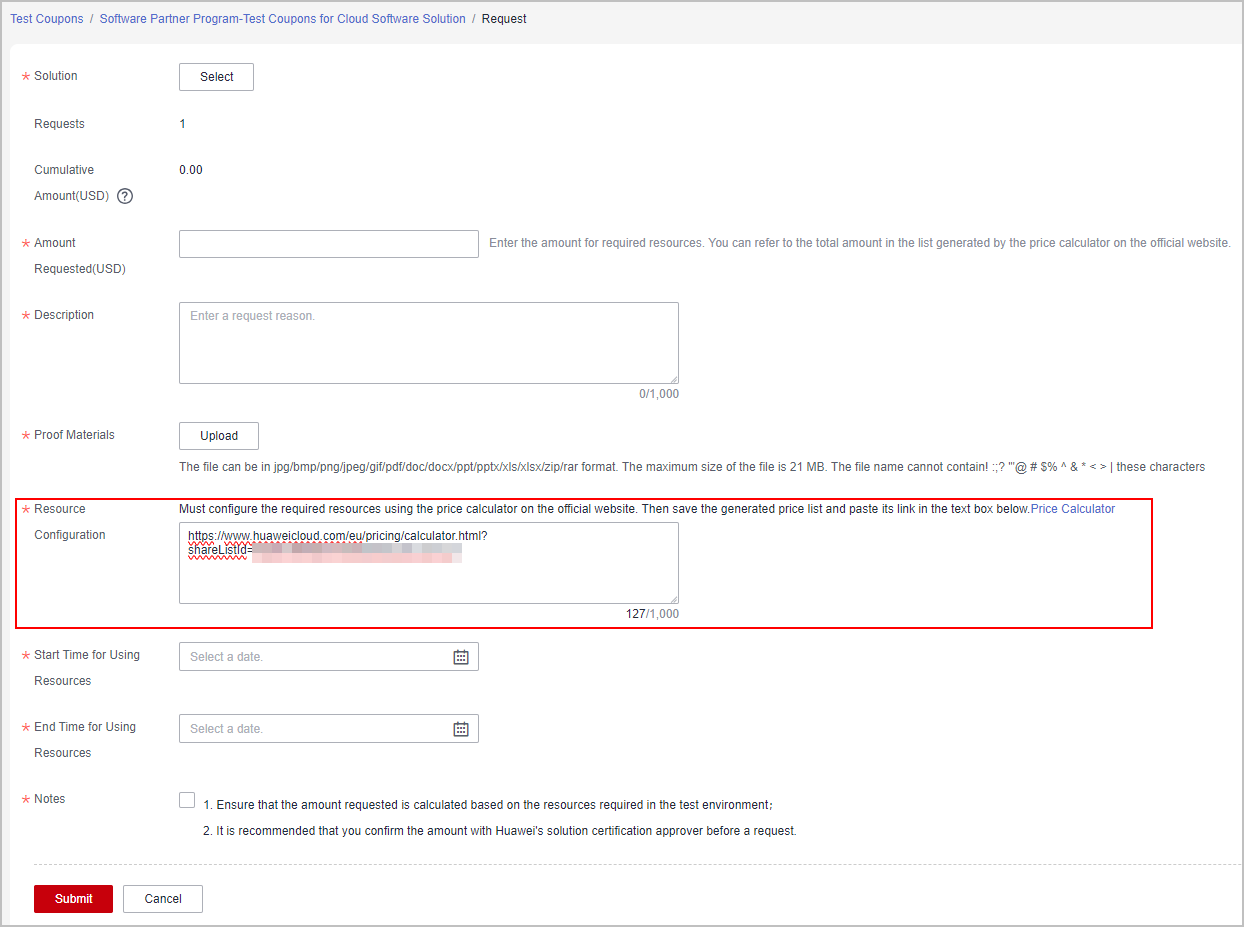Click the Start Time calendar icon
Image resolution: width=1244 pixels, height=927 pixels.
click(x=461, y=657)
